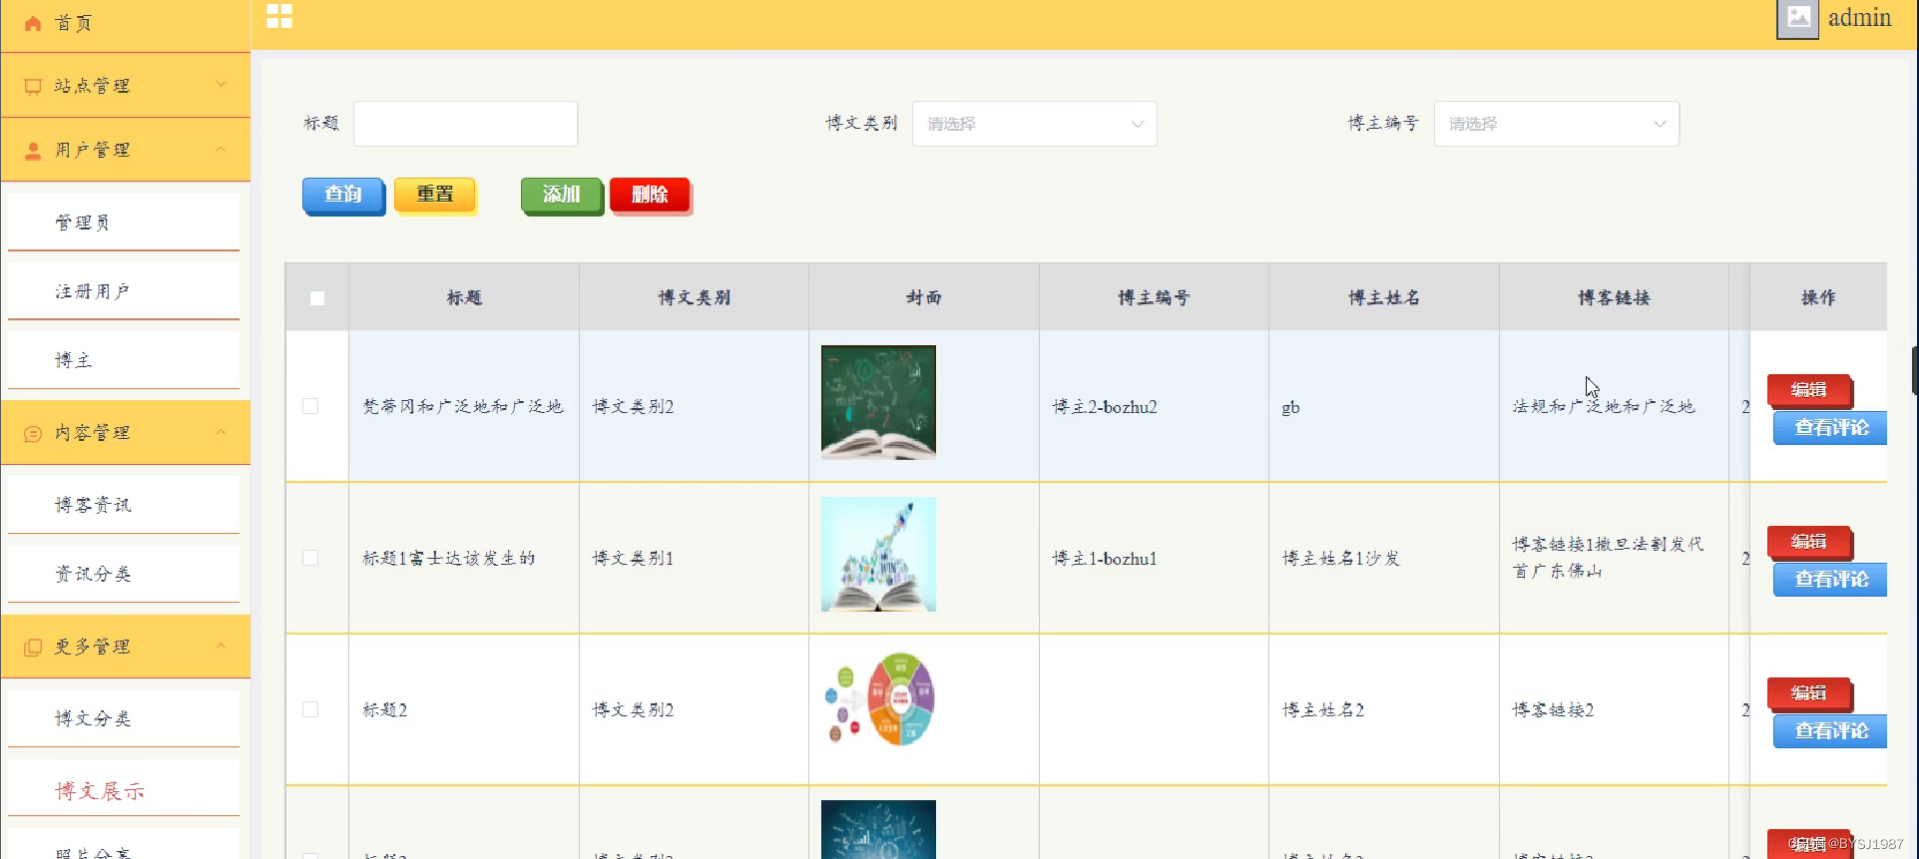Image resolution: width=1919 pixels, height=859 pixels.
Task: Click the 站点管理 monitor icon
Action: point(33,87)
